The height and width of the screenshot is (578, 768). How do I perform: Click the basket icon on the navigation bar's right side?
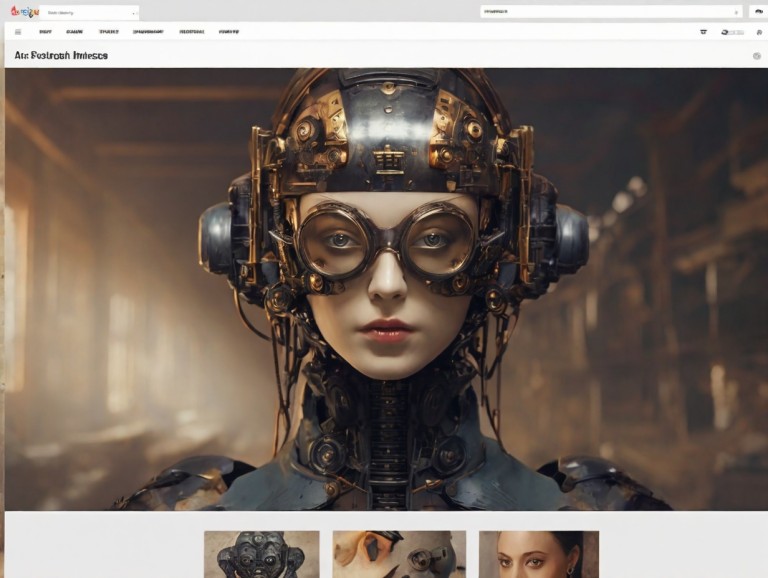703,32
